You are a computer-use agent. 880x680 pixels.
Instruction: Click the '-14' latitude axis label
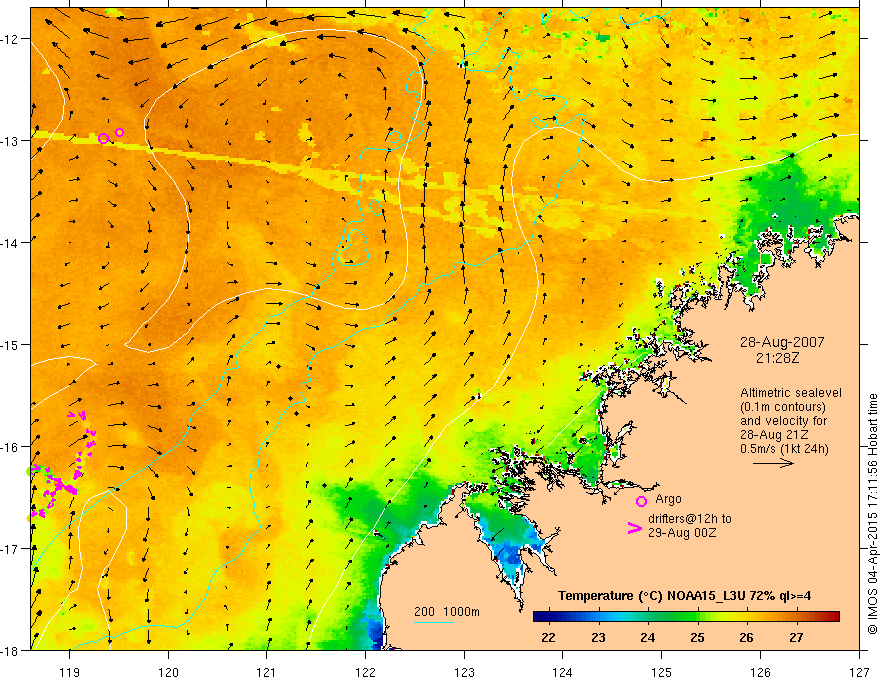[10, 242]
